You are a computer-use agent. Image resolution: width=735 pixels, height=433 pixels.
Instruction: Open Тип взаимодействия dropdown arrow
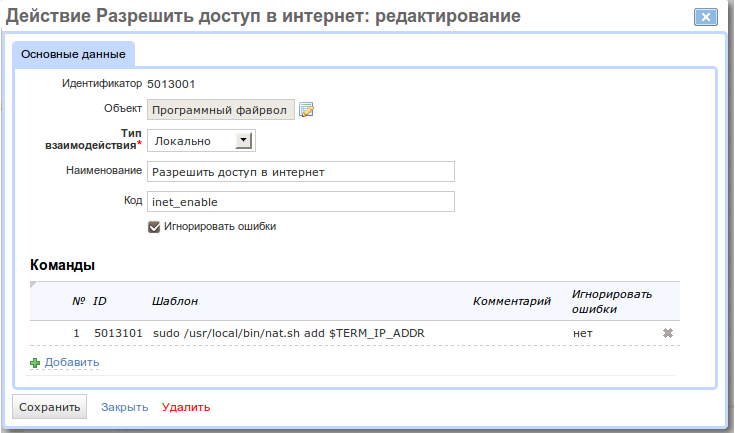[243, 140]
